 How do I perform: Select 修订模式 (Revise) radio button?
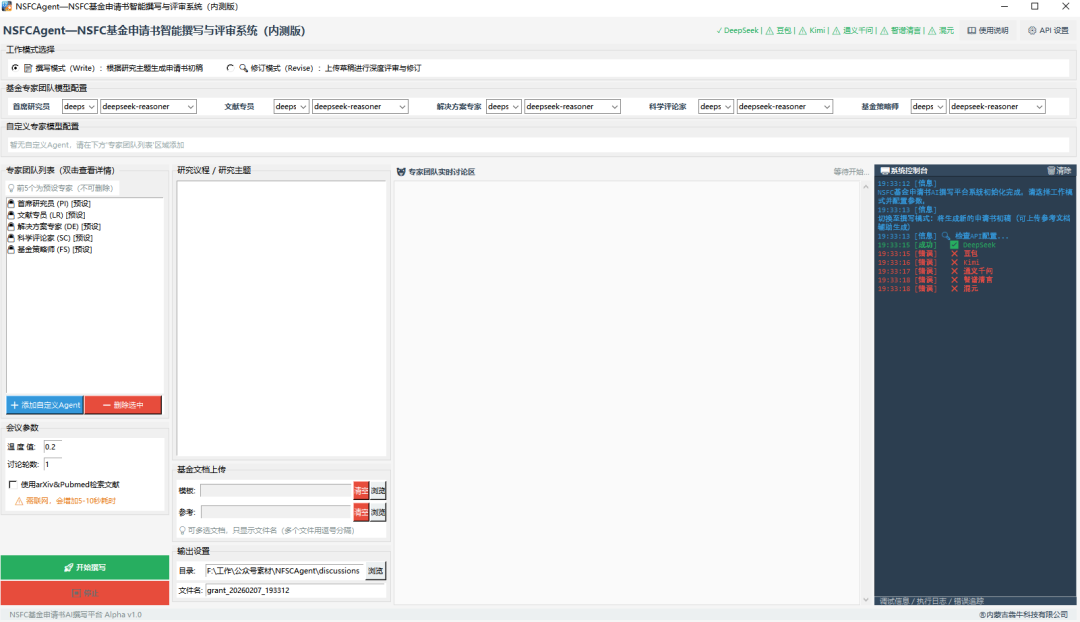pyautogui.click(x=230, y=68)
